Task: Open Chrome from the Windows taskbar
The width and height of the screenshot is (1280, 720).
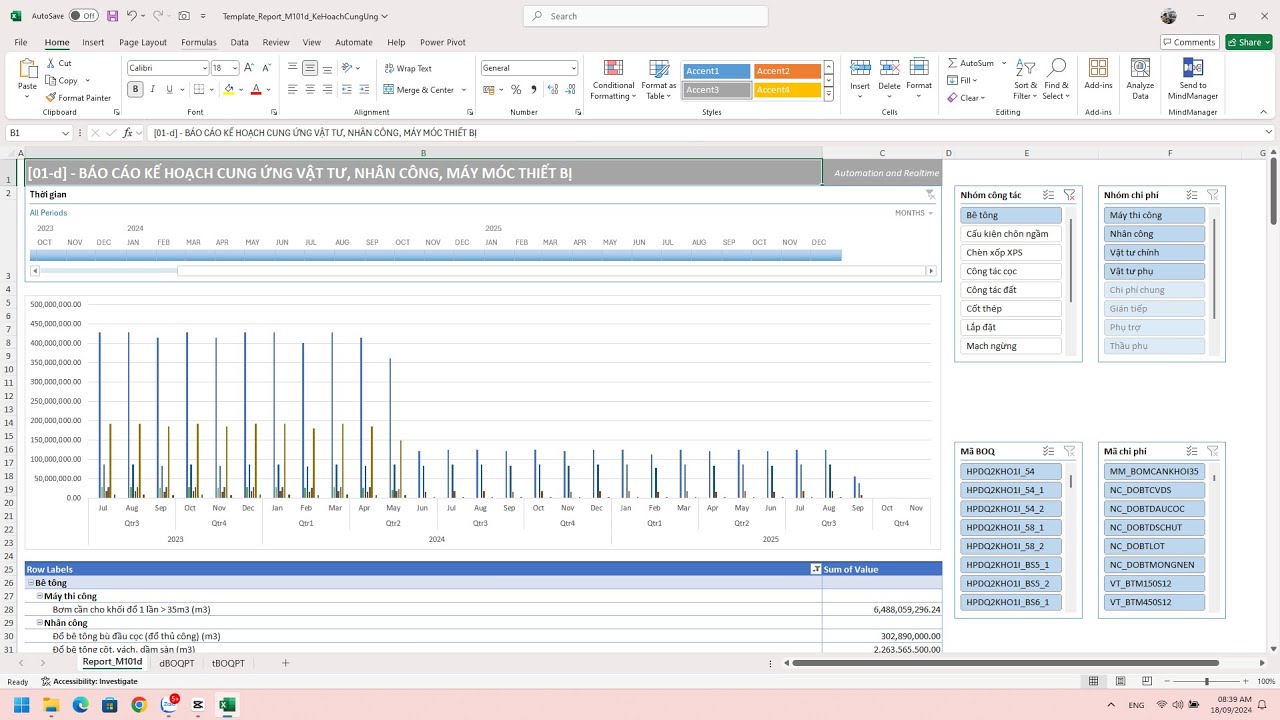Action: [x=139, y=705]
